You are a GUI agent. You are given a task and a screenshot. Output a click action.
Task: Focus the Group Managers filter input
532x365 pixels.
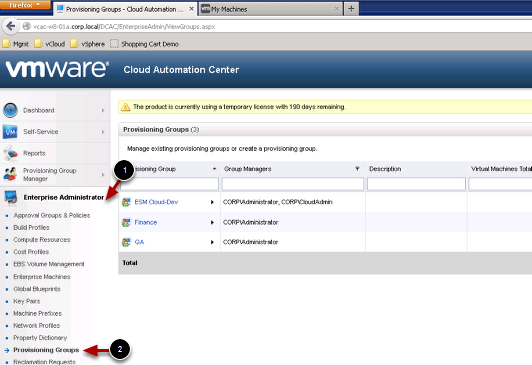coord(292,184)
